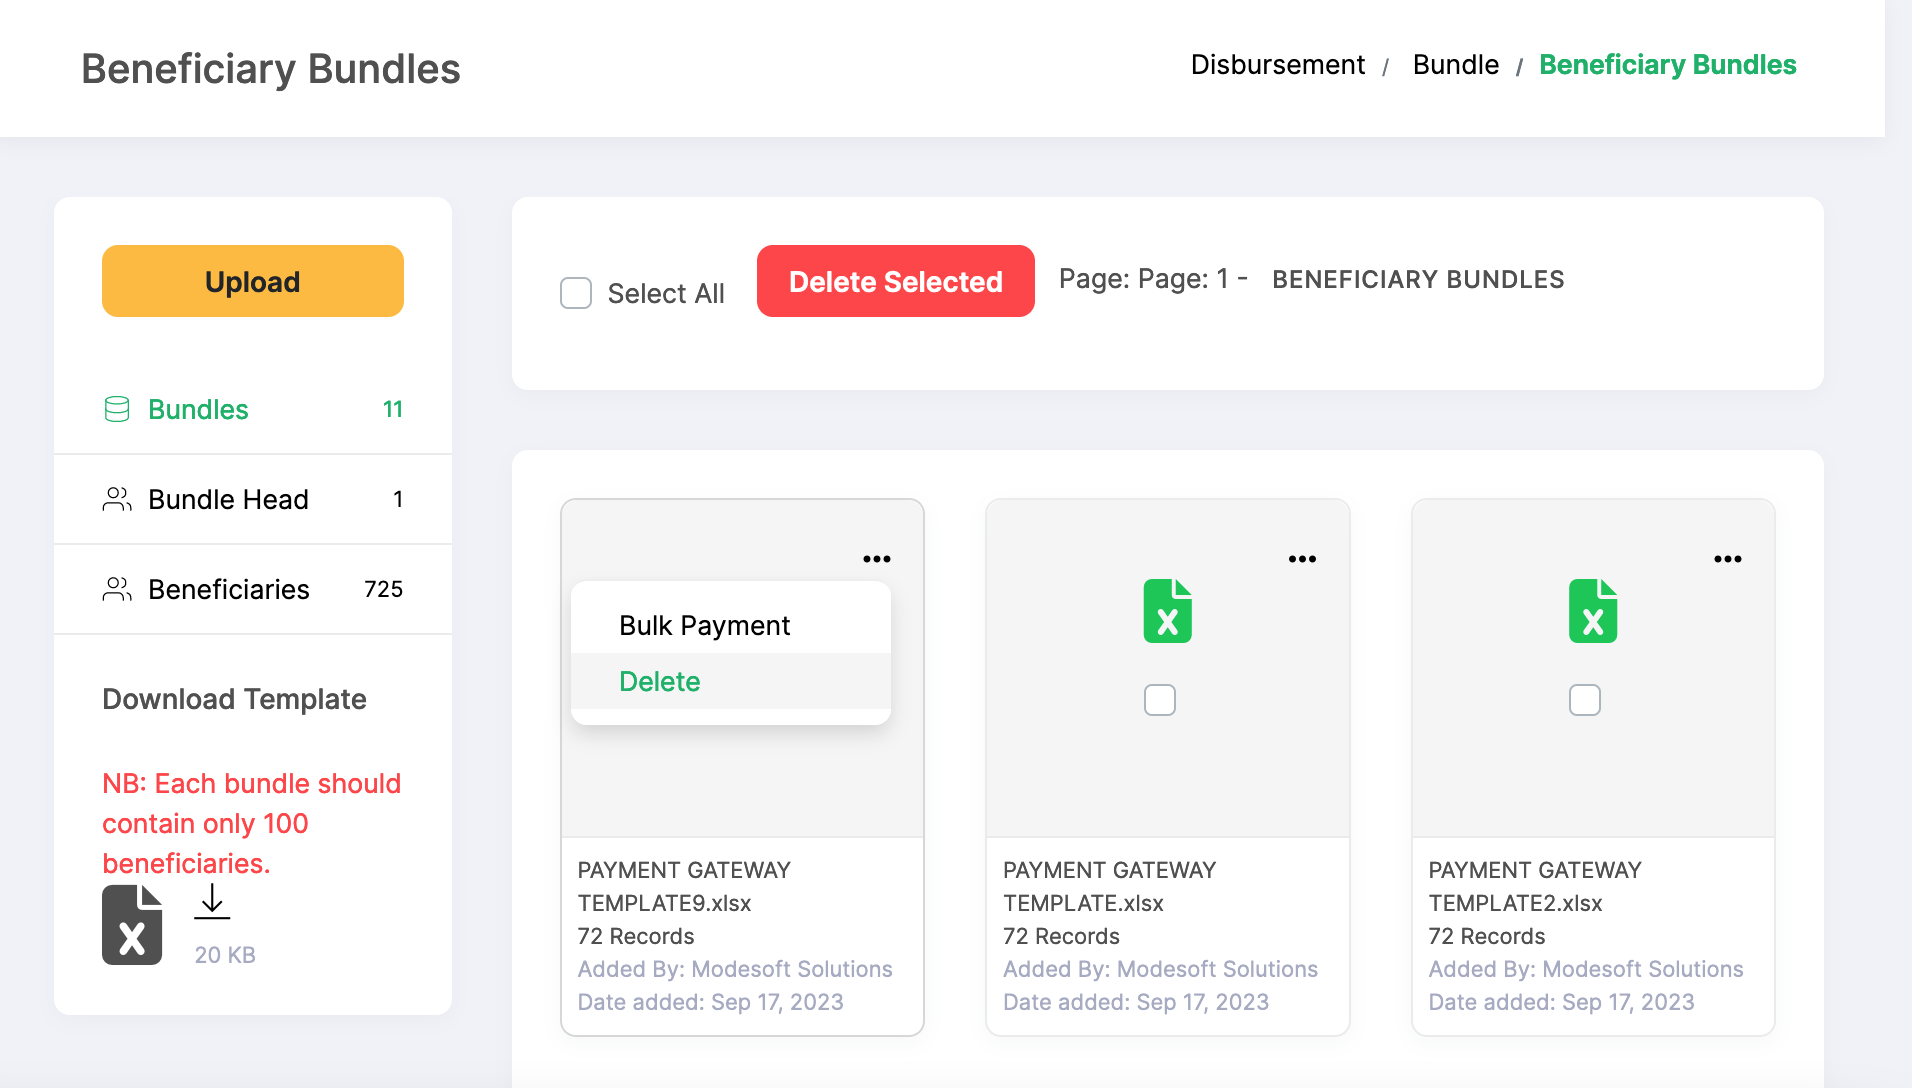Click the Beneficiaries count 725

(384, 589)
